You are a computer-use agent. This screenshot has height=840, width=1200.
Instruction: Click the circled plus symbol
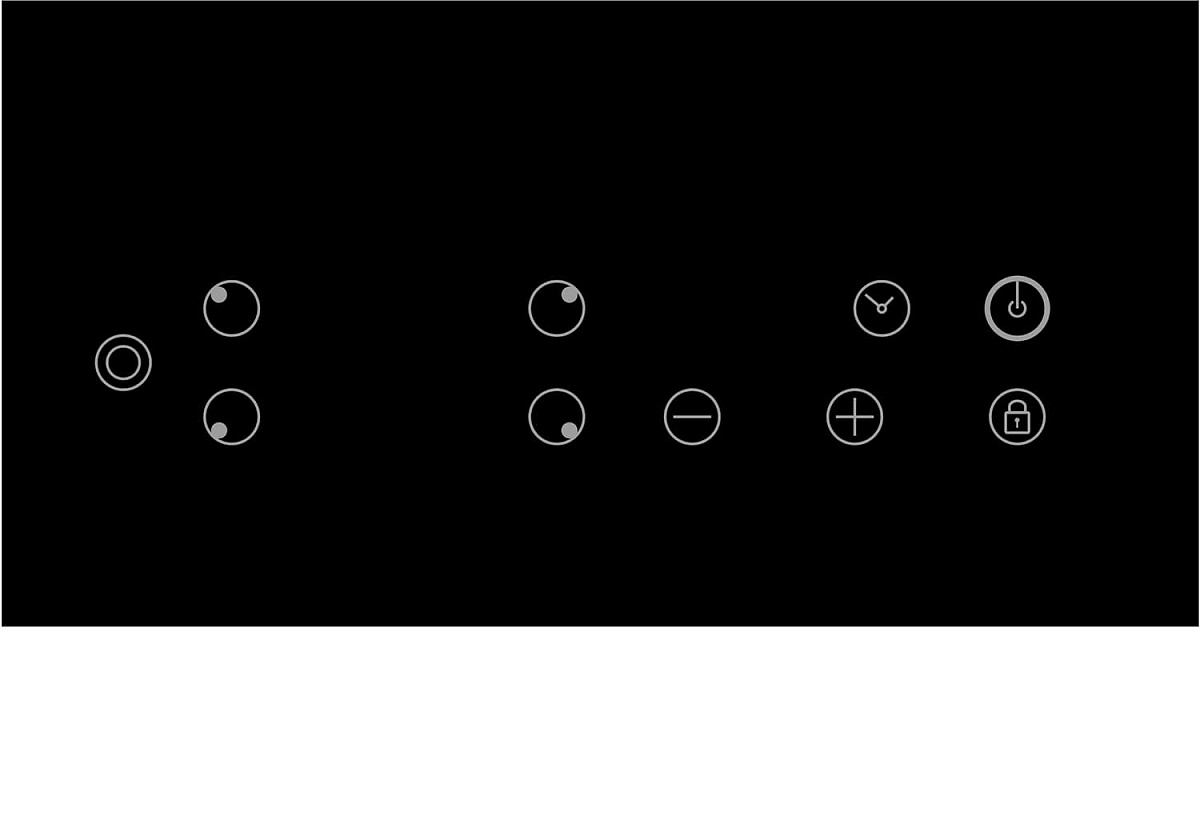pos(855,417)
